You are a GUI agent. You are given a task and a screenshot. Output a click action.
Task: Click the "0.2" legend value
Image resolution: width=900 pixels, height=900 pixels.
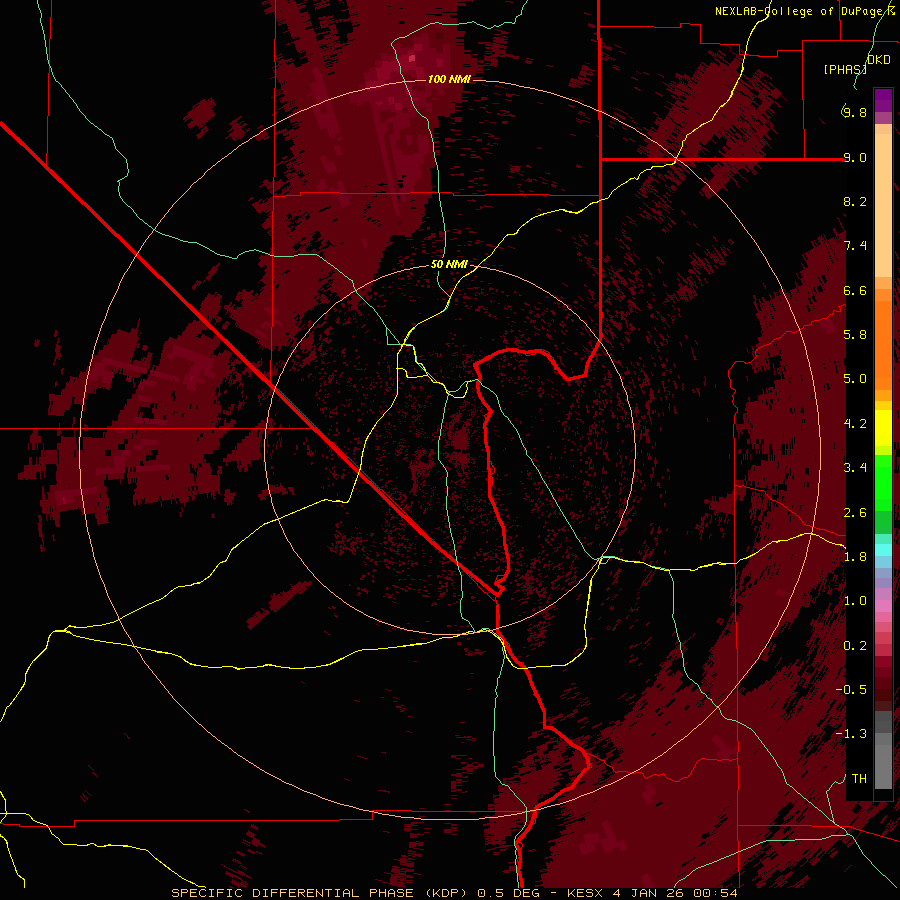855,646
